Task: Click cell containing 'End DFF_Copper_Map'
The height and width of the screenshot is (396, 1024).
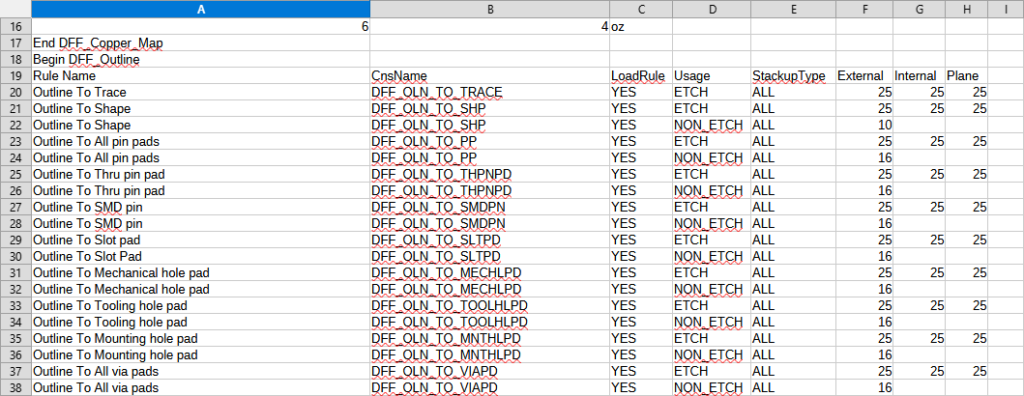Action: [200, 43]
